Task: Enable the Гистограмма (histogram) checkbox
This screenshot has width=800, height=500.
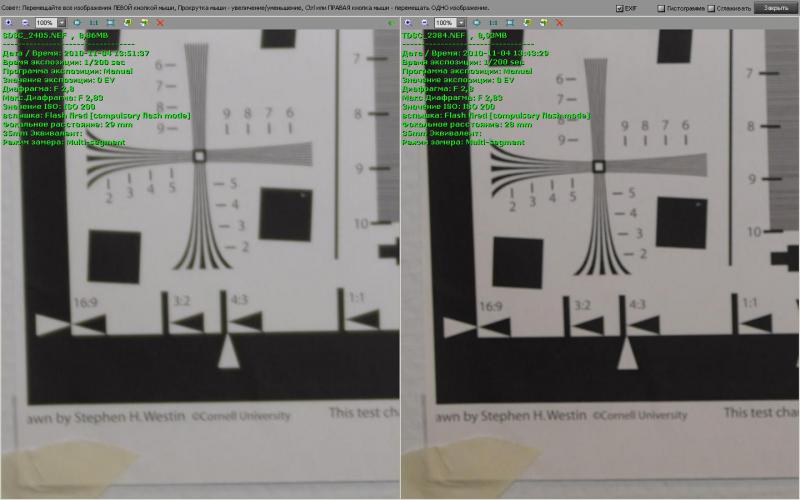Action: (661, 9)
